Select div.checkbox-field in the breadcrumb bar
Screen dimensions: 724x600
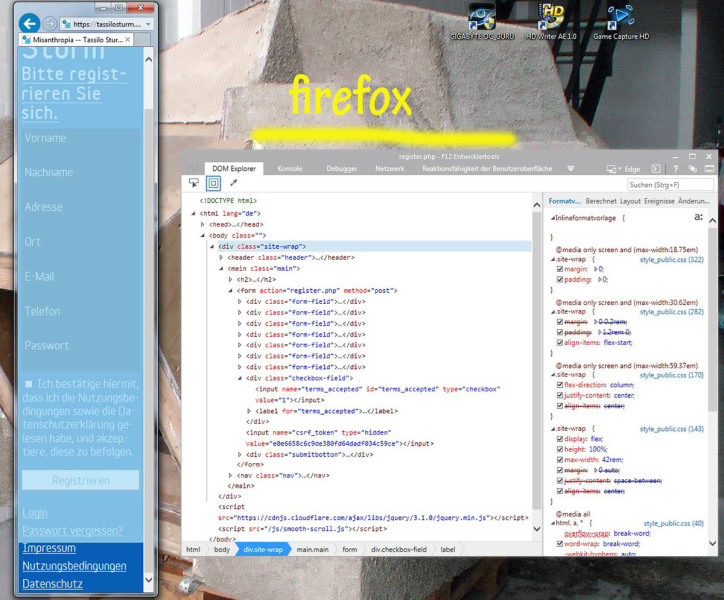pos(399,550)
